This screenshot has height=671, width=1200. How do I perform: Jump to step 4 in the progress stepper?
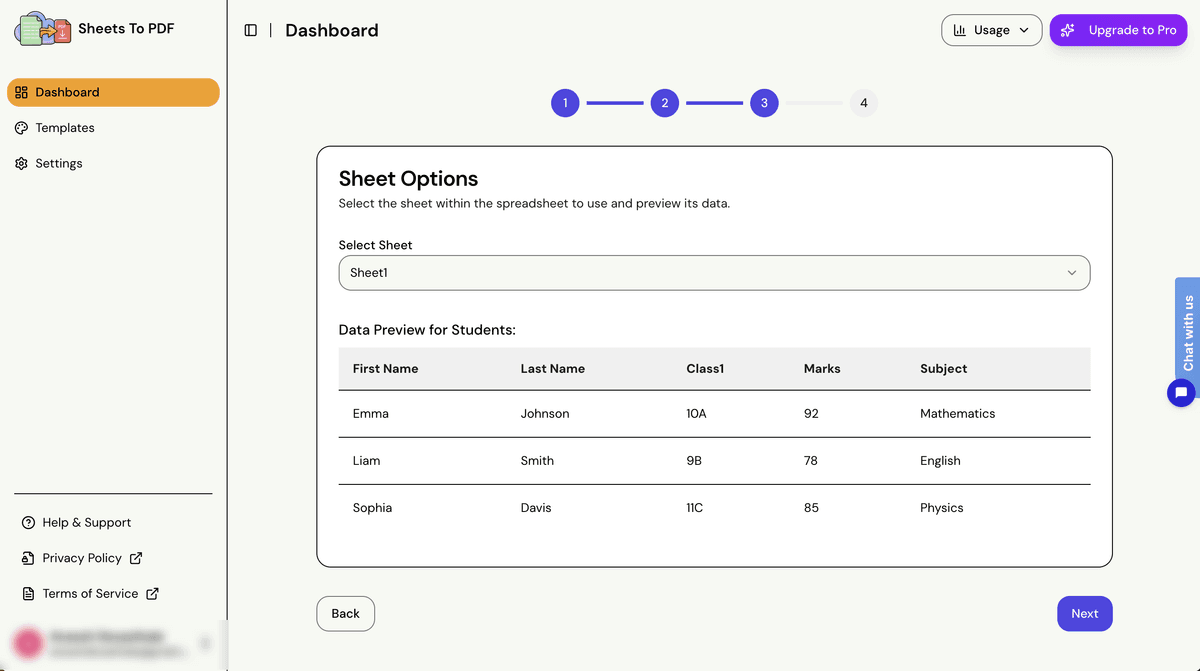[863, 102]
